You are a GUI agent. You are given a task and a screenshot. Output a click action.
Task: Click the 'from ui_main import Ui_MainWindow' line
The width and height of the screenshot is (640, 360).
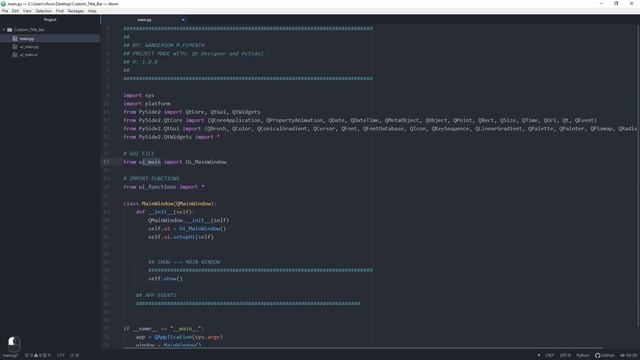click(x=175, y=162)
